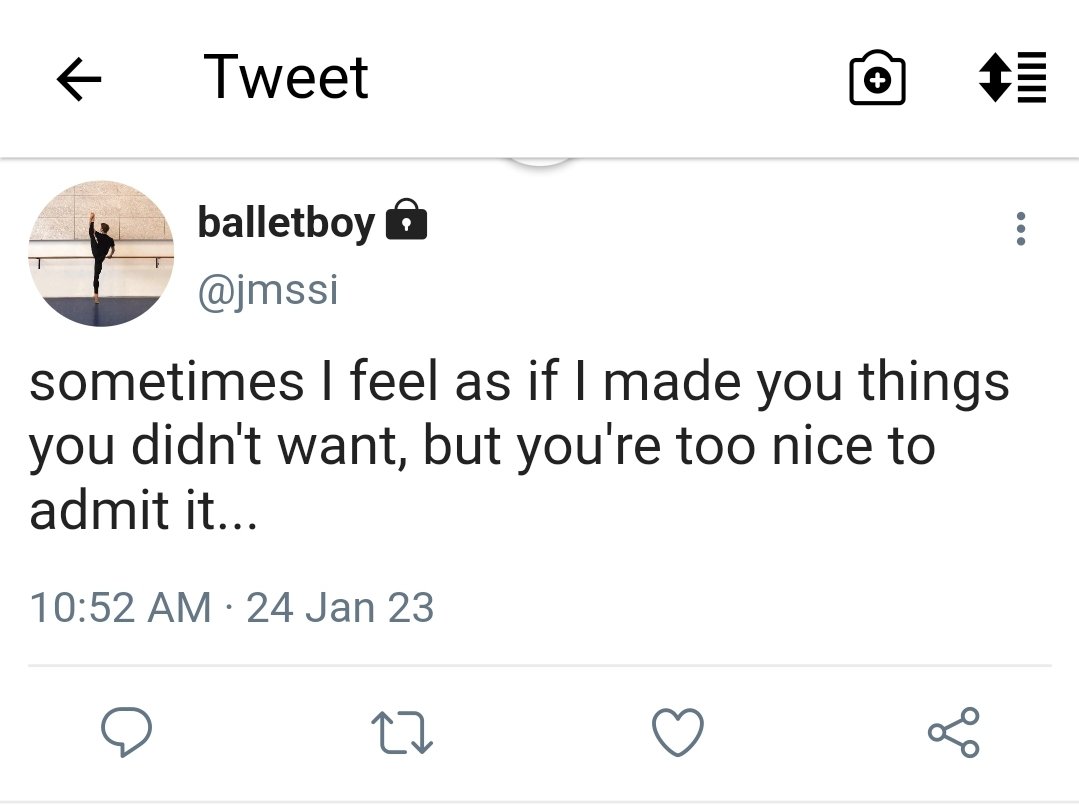
Task: Open the ballet dancer profile picture
Action: (x=100, y=253)
